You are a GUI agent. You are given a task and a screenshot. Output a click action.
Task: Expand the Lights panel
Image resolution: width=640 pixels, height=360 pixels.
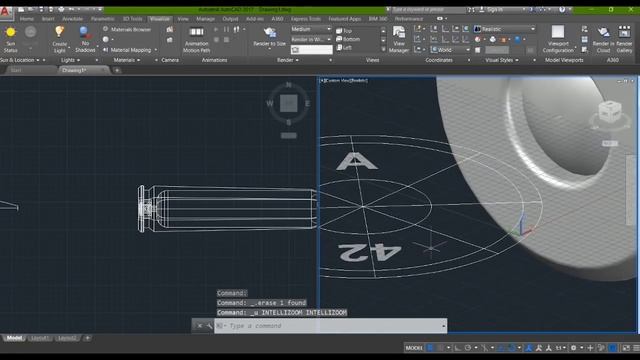pyautogui.click(x=71, y=60)
